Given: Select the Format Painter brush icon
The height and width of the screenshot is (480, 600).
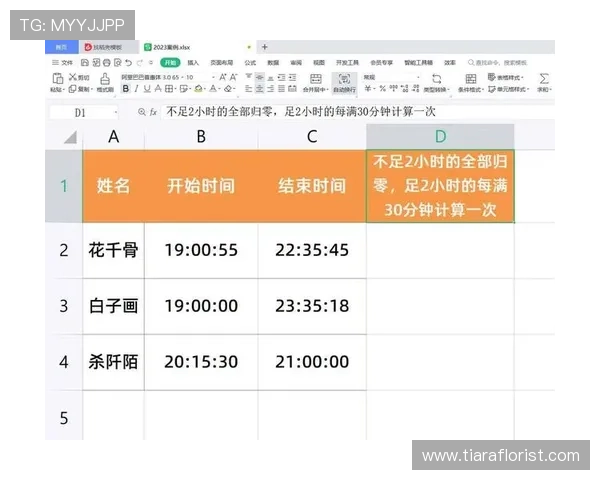Looking at the screenshot, I should 105,79.
